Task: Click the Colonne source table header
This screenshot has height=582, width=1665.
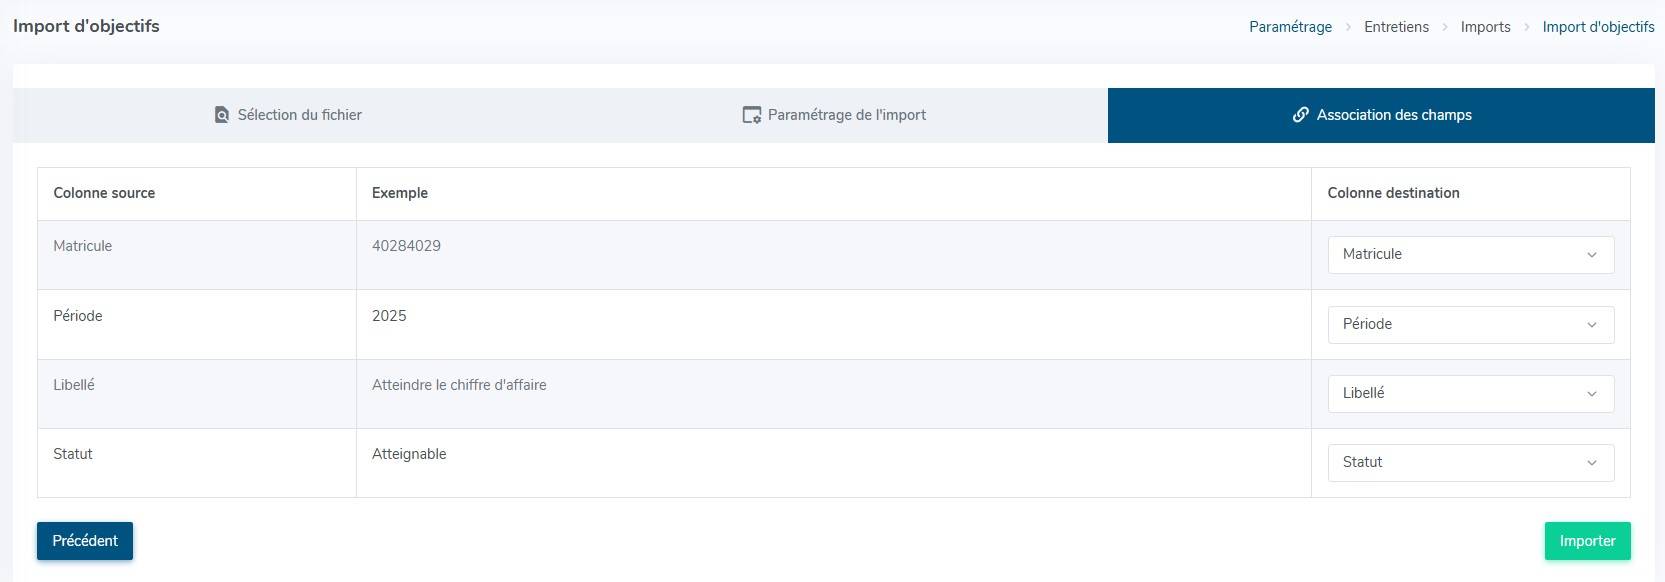Action: pos(104,193)
